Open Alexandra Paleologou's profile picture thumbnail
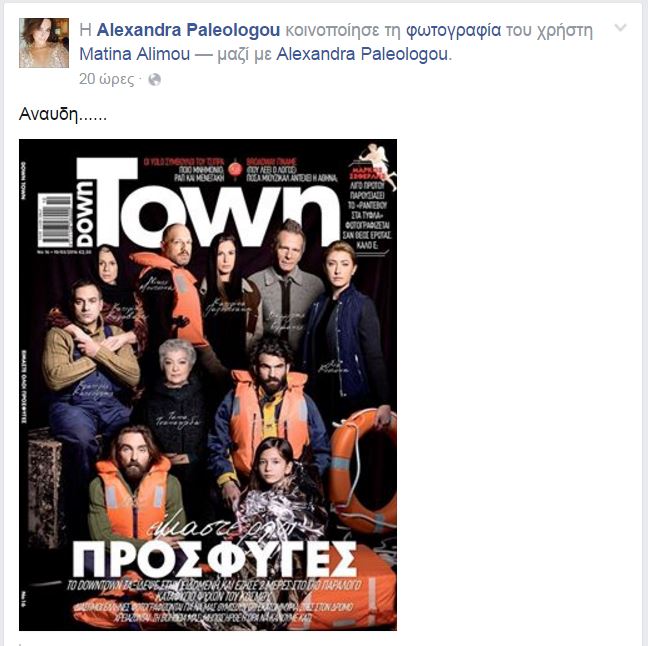 (x=44, y=43)
